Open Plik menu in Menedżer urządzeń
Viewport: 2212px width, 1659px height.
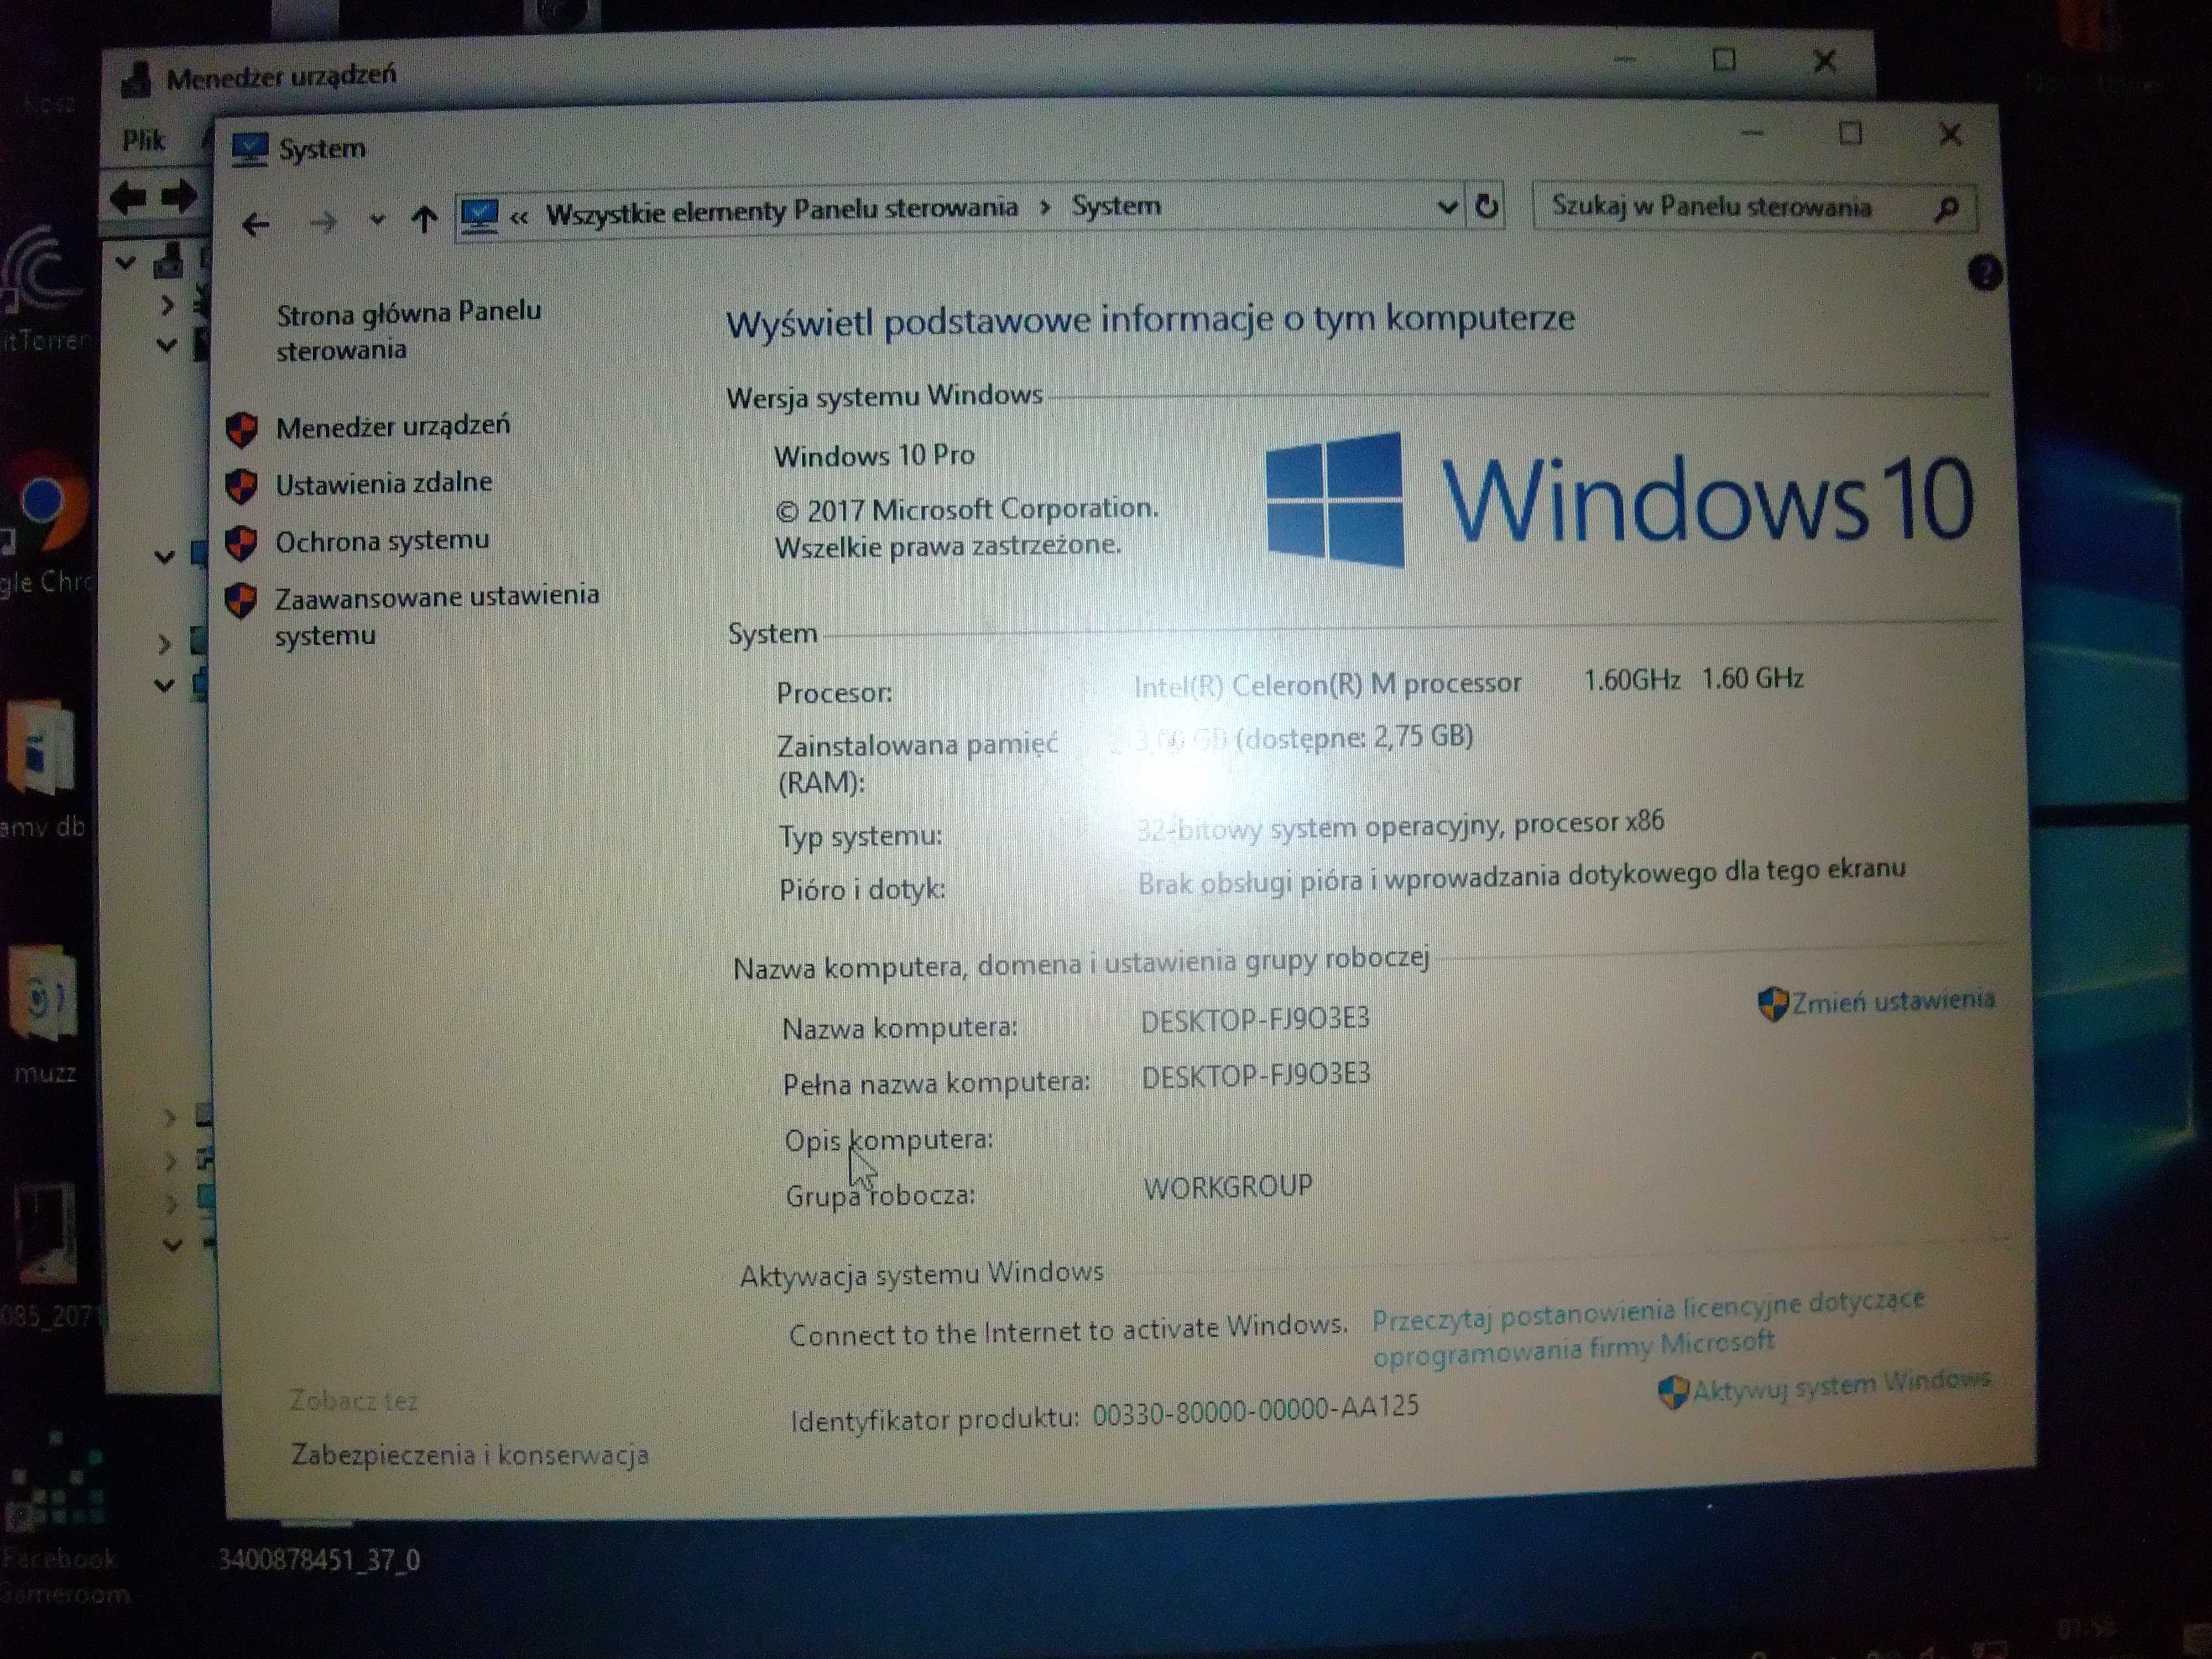tap(143, 141)
